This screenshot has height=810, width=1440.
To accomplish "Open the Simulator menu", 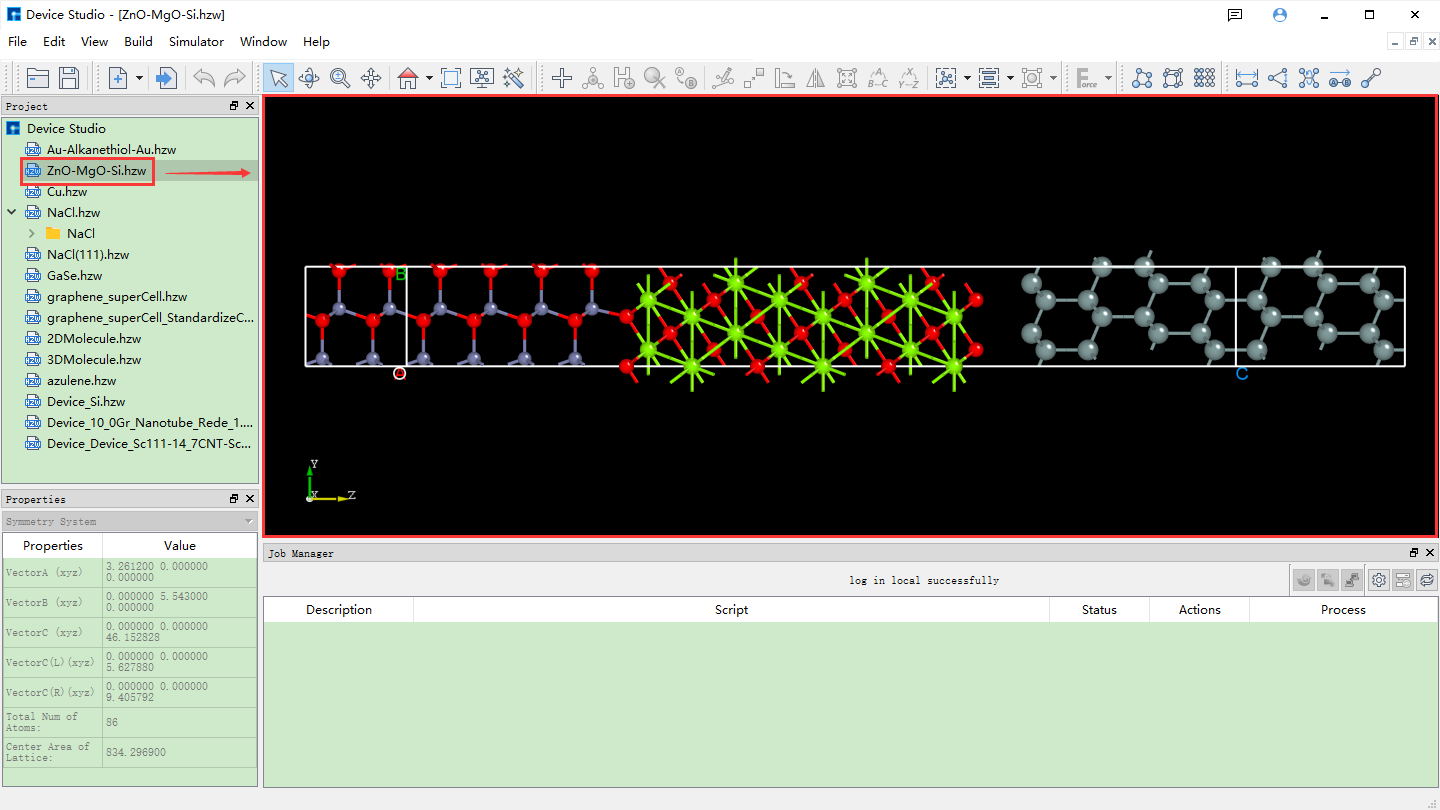I will tap(196, 42).
